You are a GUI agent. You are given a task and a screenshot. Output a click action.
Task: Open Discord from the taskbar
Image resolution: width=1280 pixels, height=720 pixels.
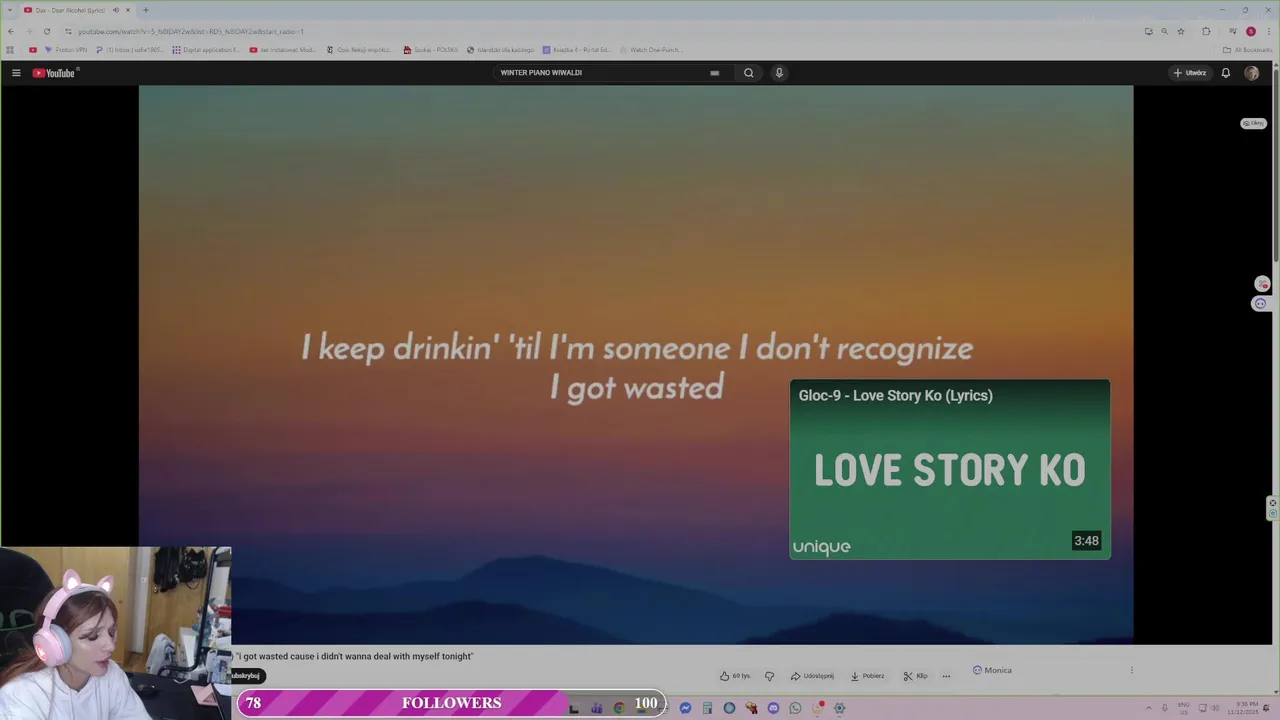tap(773, 708)
